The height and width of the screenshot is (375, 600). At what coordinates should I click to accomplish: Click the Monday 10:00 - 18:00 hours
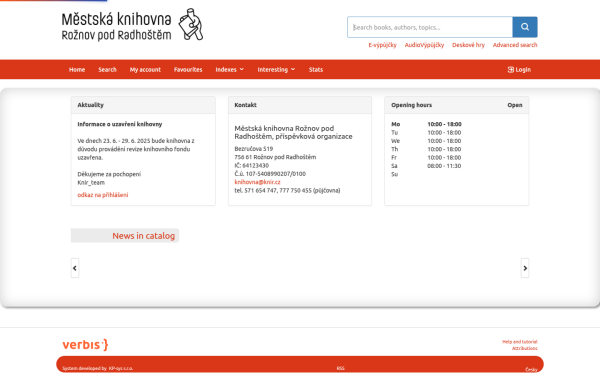click(444, 124)
